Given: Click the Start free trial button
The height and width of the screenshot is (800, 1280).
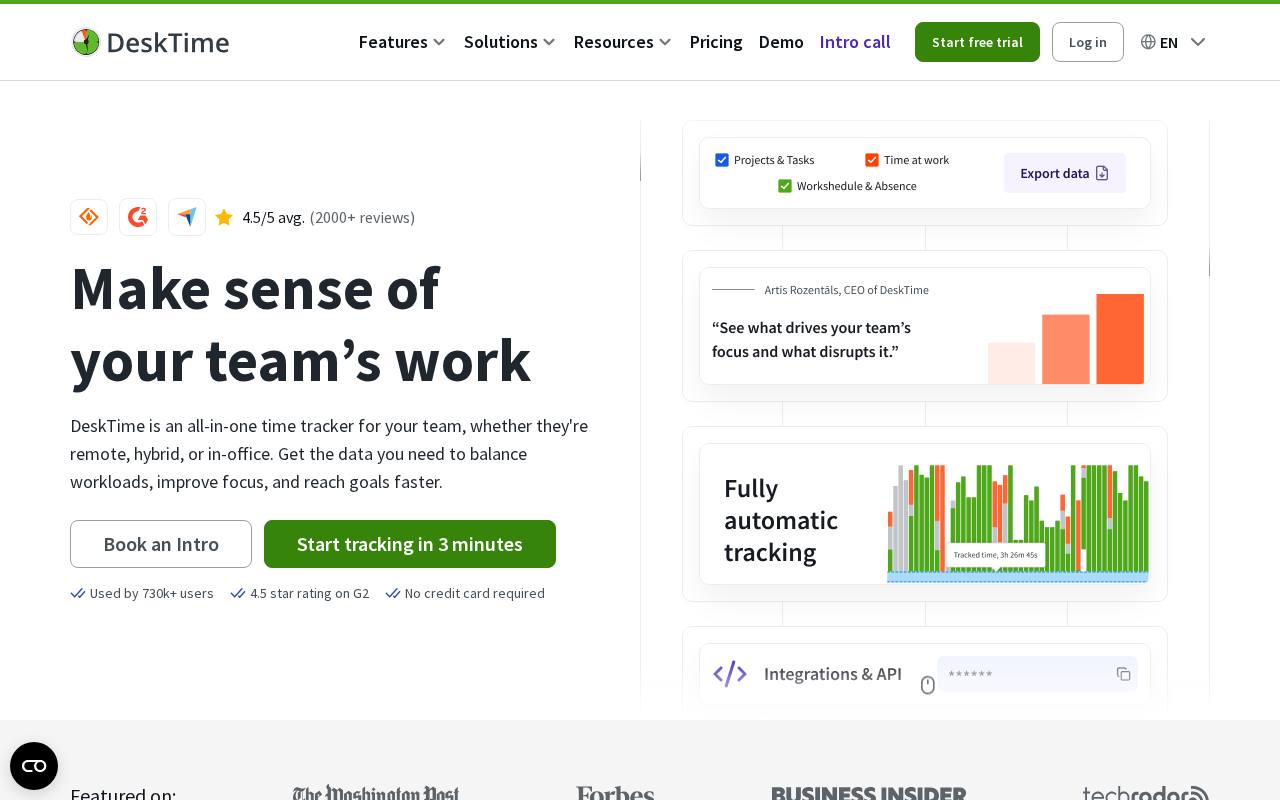Looking at the screenshot, I should pyautogui.click(x=977, y=42).
